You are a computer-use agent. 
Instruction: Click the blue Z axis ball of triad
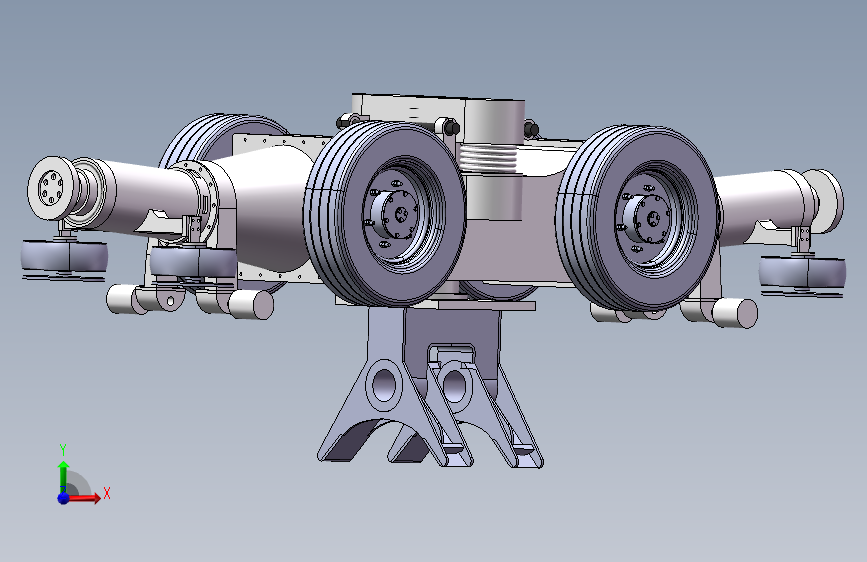(x=63, y=498)
